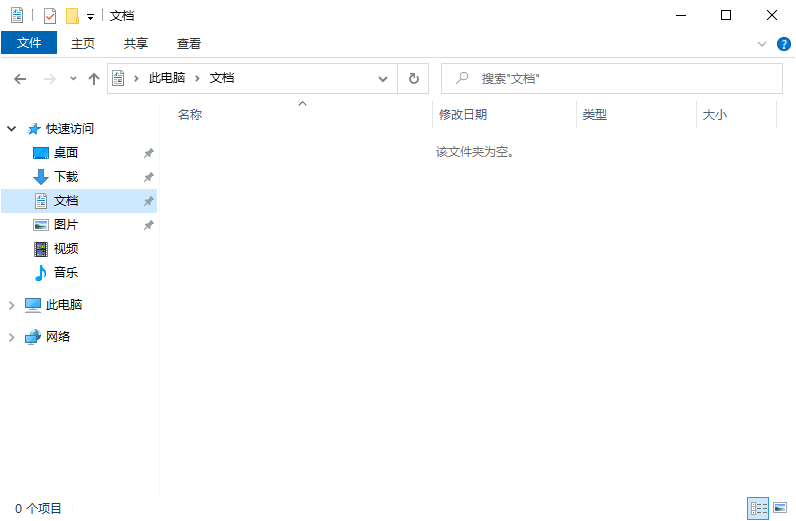The width and height of the screenshot is (796, 521).
Task: Switch to the 查看 ribbon tab
Action: 189,44
